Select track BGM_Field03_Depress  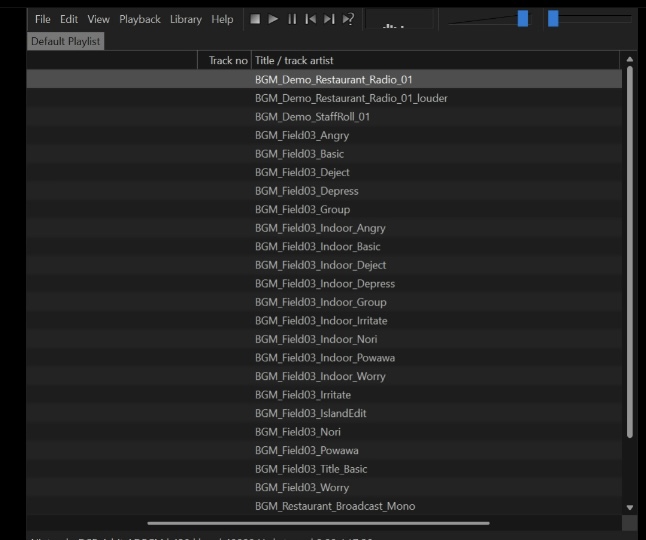click(324, 191)
